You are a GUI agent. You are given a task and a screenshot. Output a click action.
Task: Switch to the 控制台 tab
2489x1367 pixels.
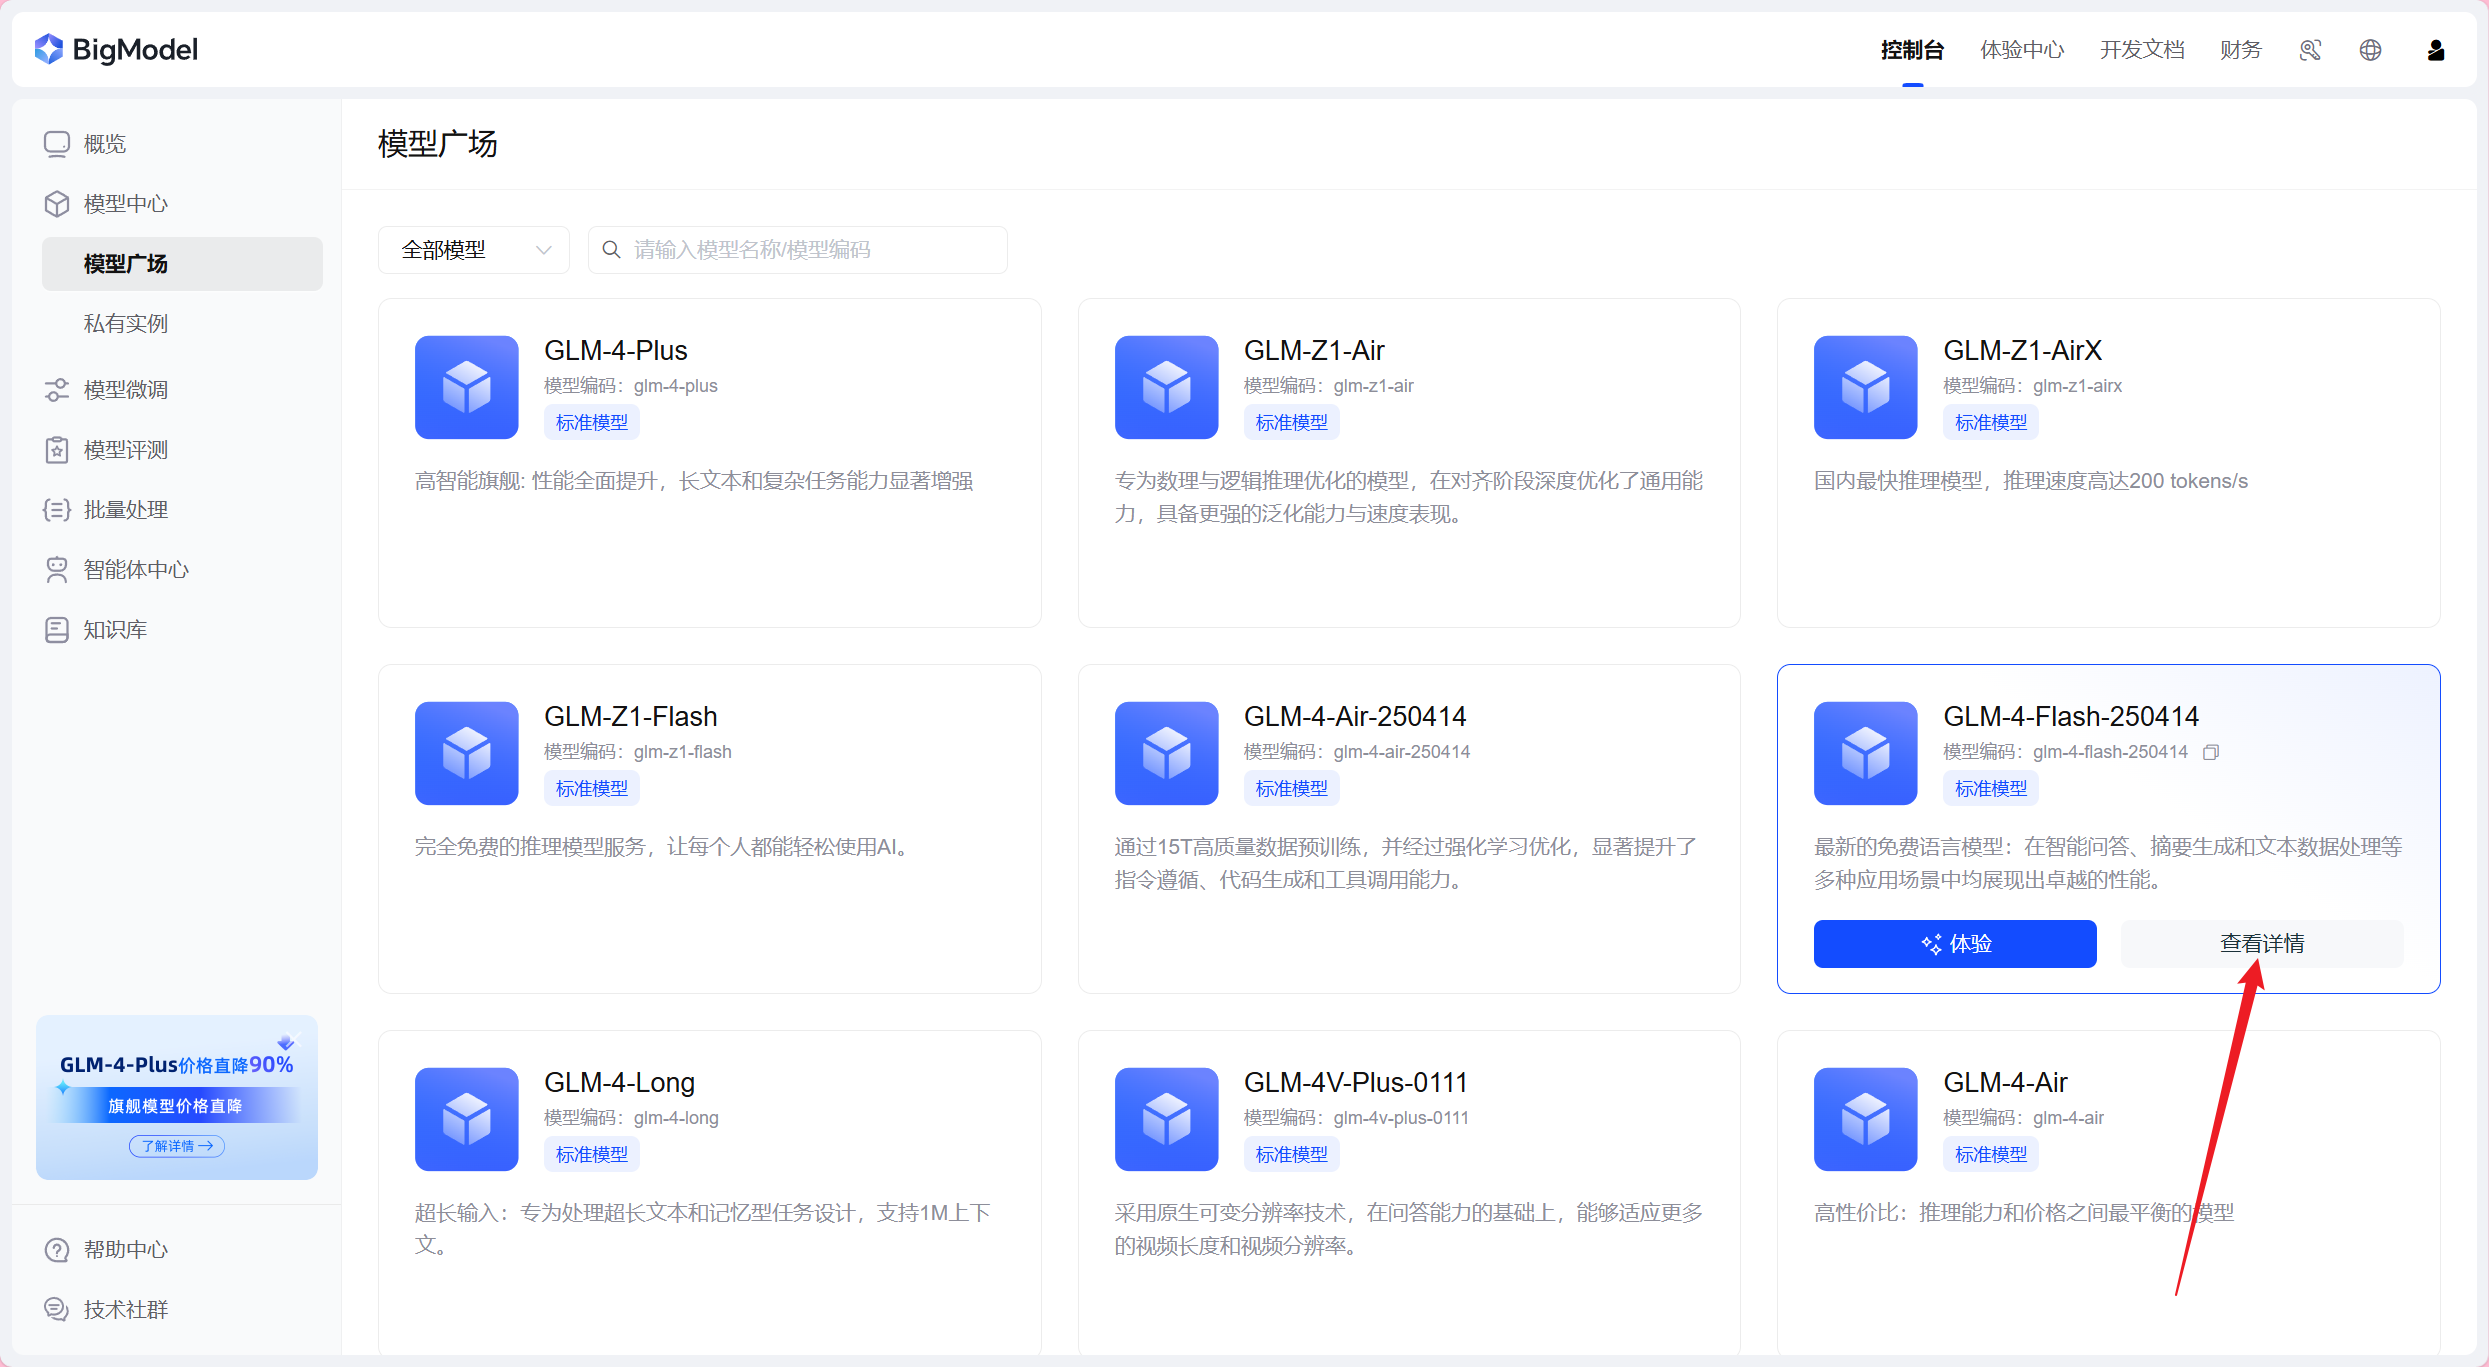point(1912,50)
